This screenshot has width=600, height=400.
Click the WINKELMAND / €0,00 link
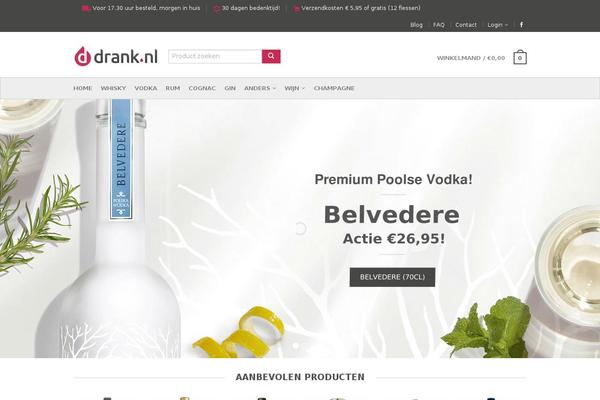pos(471,58)
